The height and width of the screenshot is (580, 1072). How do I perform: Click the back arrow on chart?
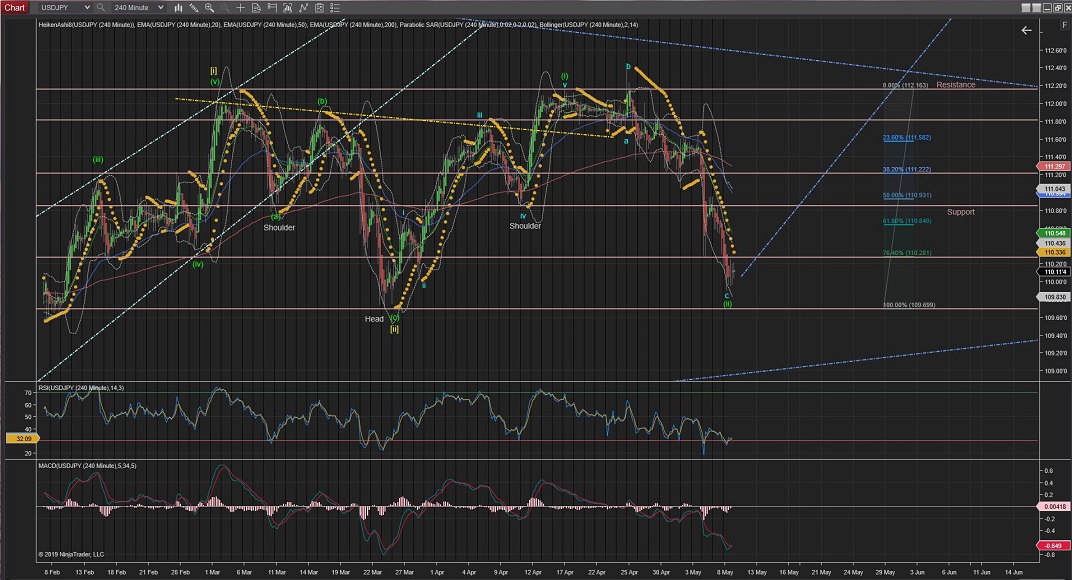tap(1025, 31)
